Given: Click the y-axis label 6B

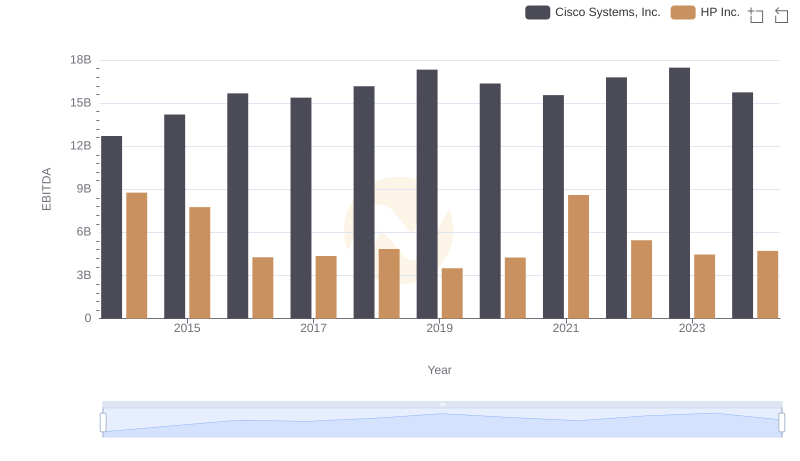Looking at the screenshot, I should (x=84, y=232).
